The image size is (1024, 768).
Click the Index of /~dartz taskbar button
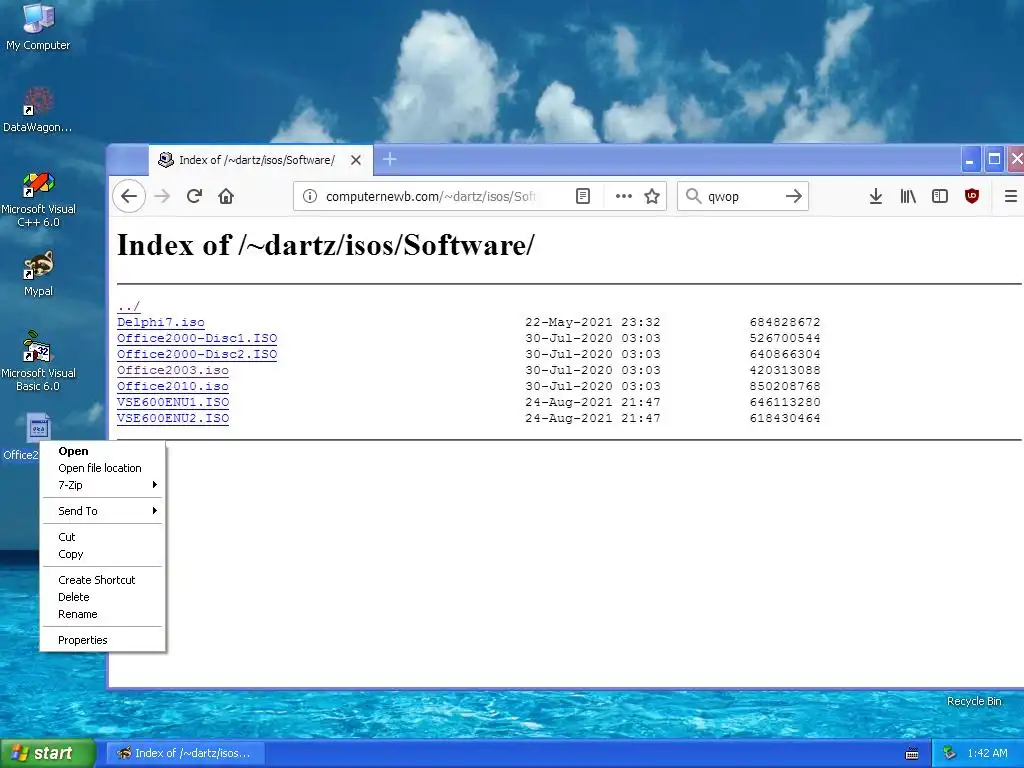point(185,753)
